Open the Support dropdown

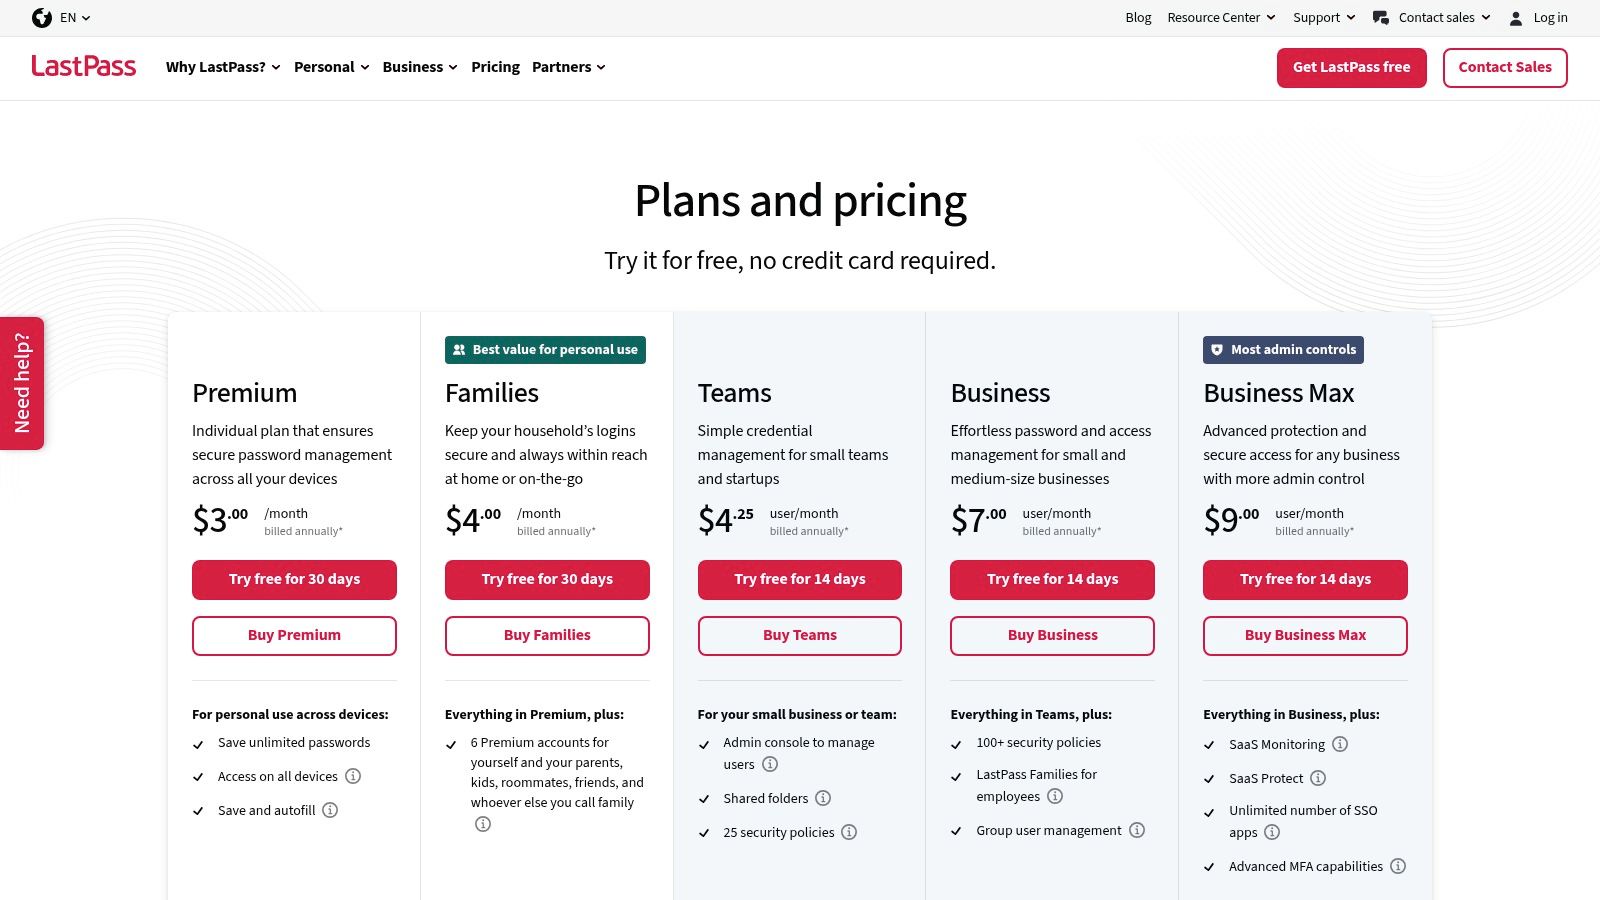pos(1324,18)
